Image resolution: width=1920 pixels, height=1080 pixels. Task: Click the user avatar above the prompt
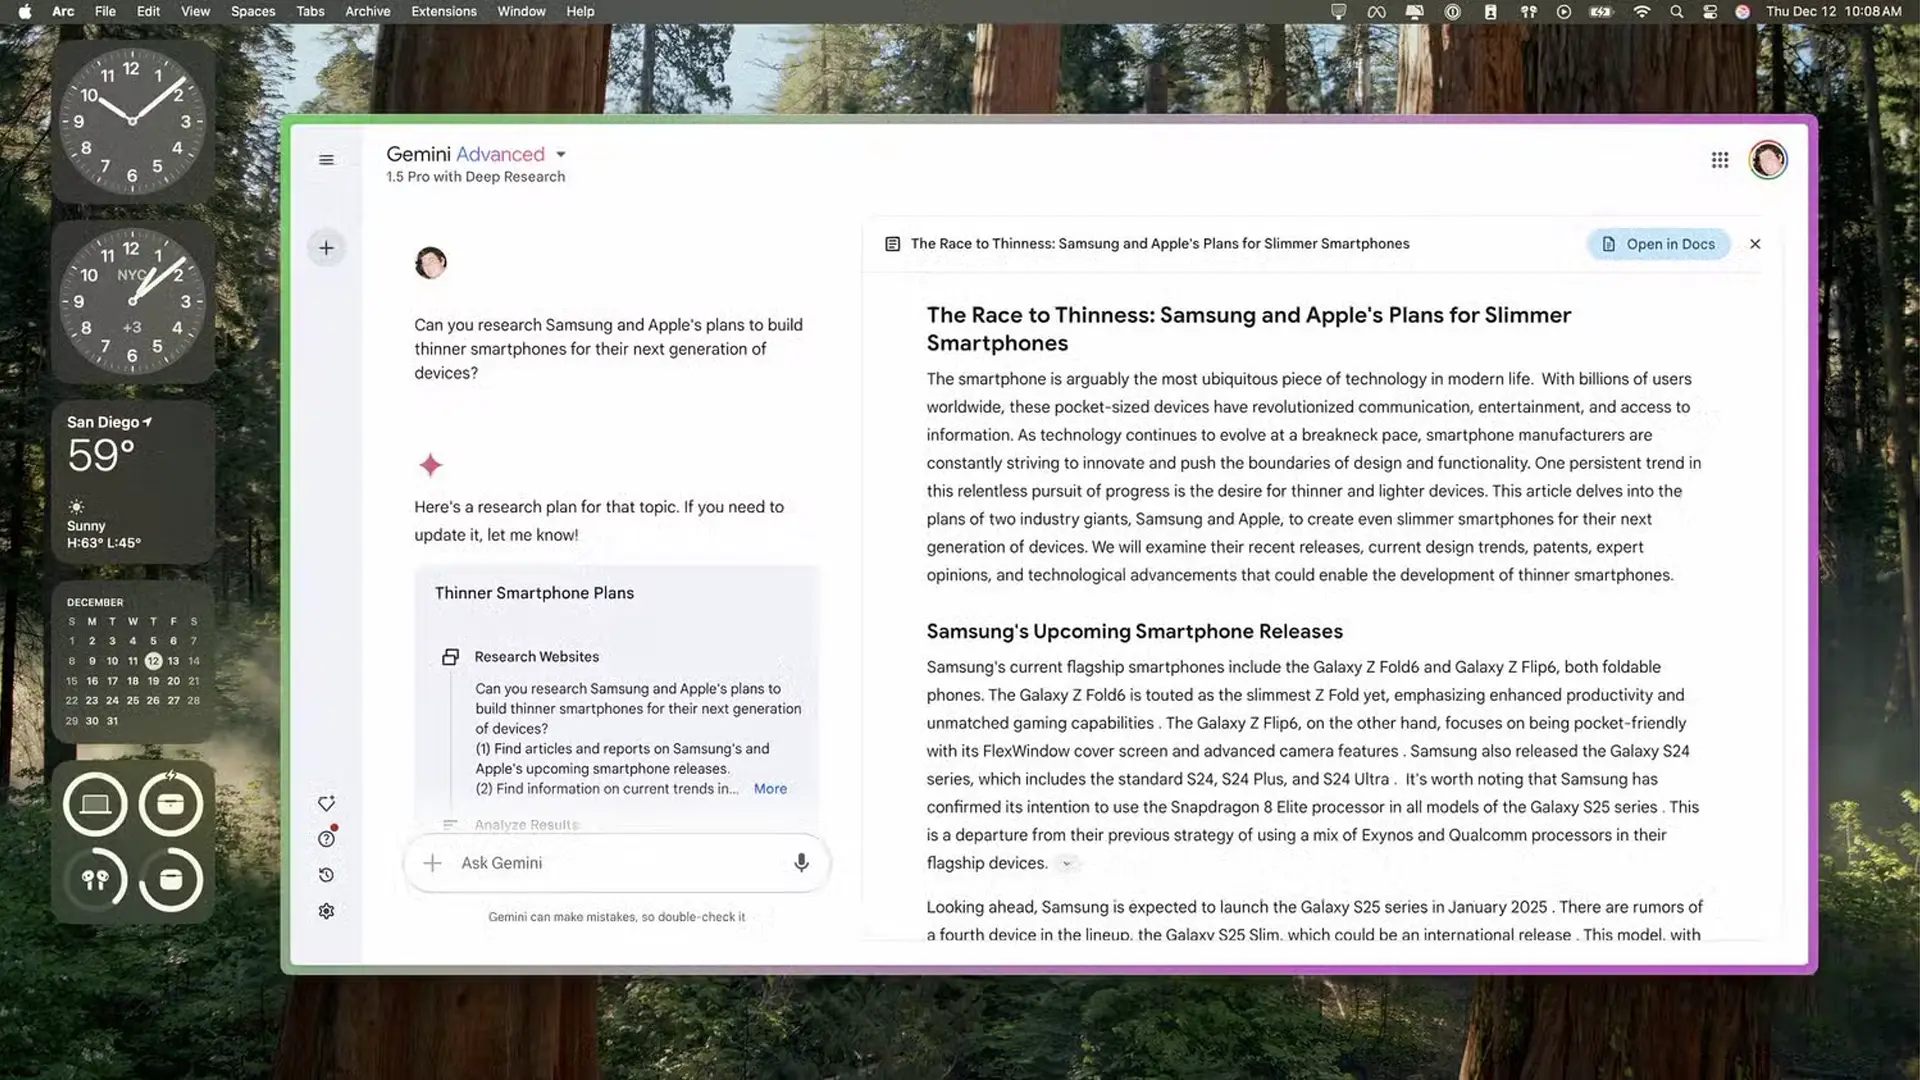[431, 263]
